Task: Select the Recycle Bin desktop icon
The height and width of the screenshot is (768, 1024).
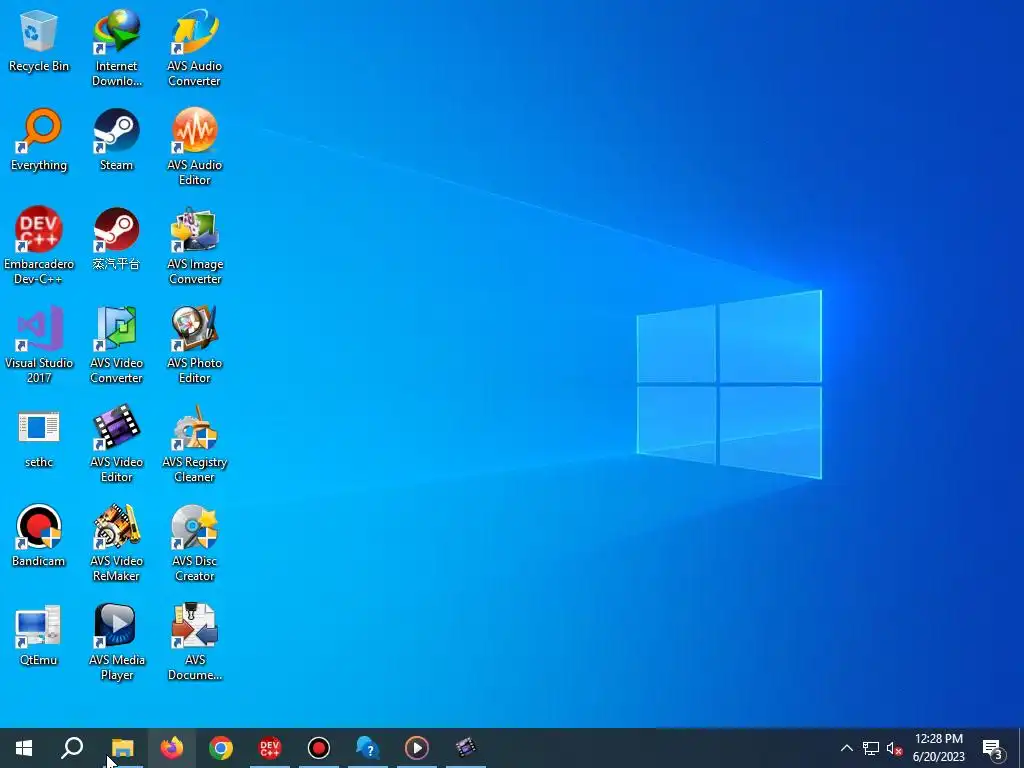Action: pyautogui.click(x=39, y=40)
